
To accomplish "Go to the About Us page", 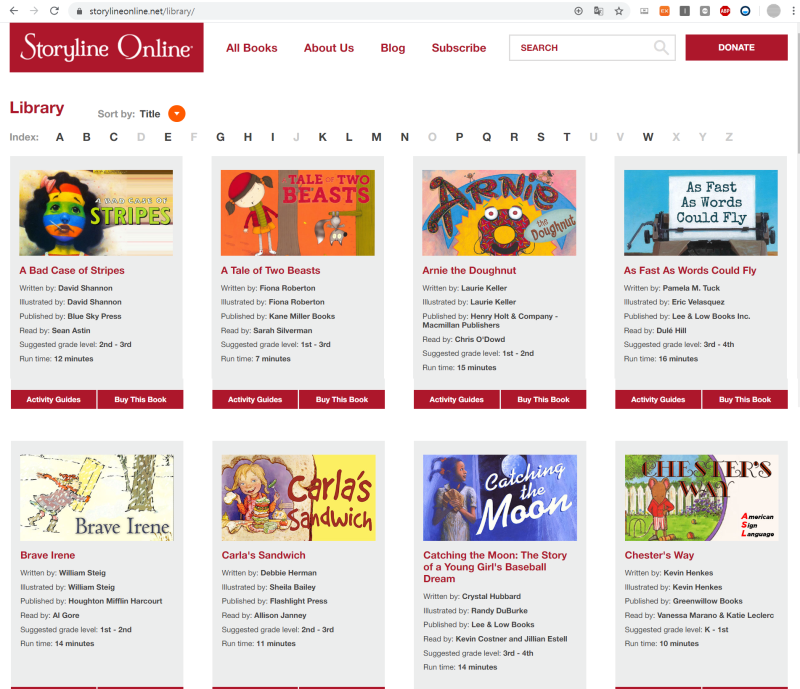I will click(329, 48).
